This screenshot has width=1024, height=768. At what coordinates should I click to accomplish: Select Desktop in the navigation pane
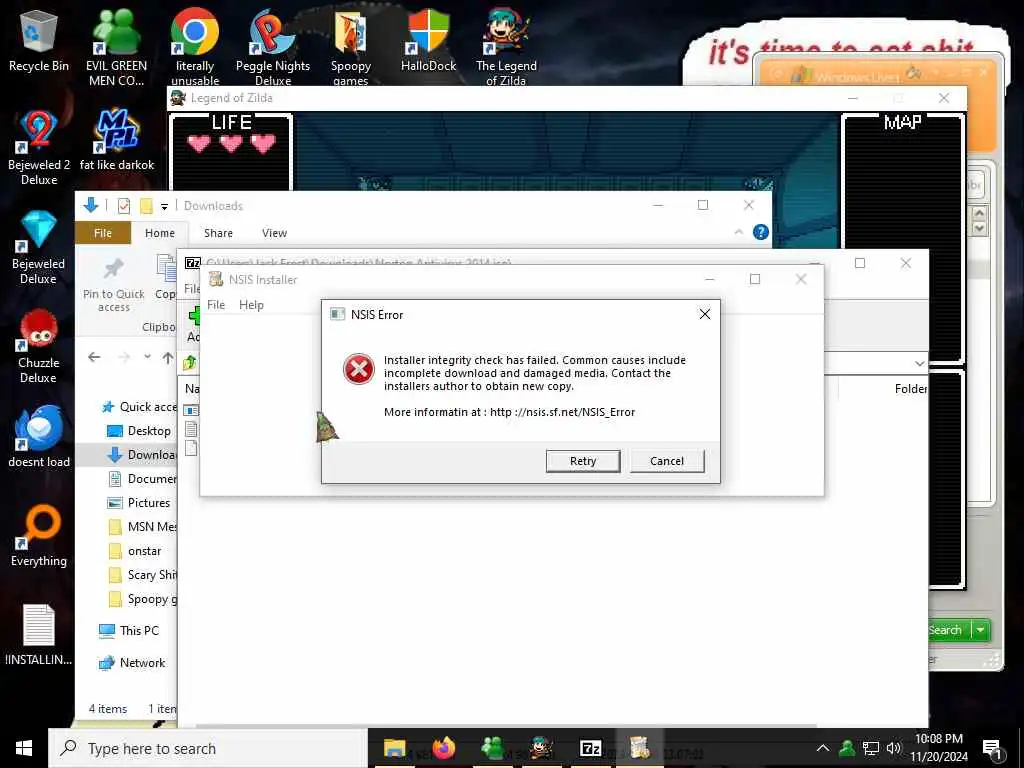tap(139, 431)
